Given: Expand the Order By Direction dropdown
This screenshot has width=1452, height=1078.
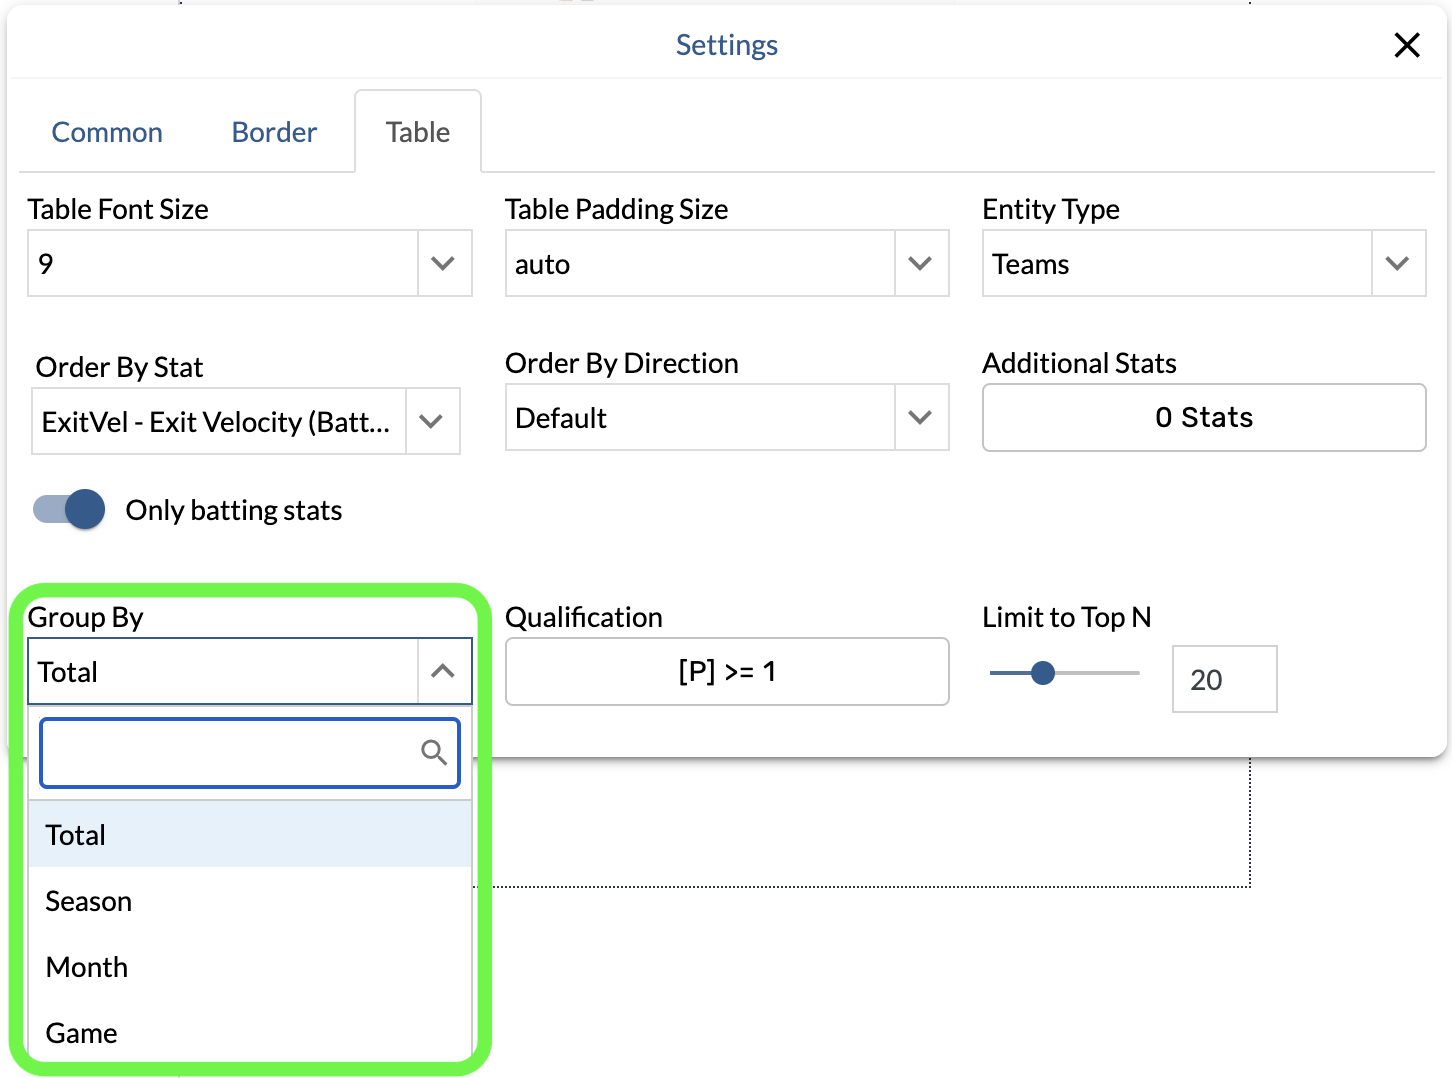Looking at the screenshot, I should click(x=920, y=418).
